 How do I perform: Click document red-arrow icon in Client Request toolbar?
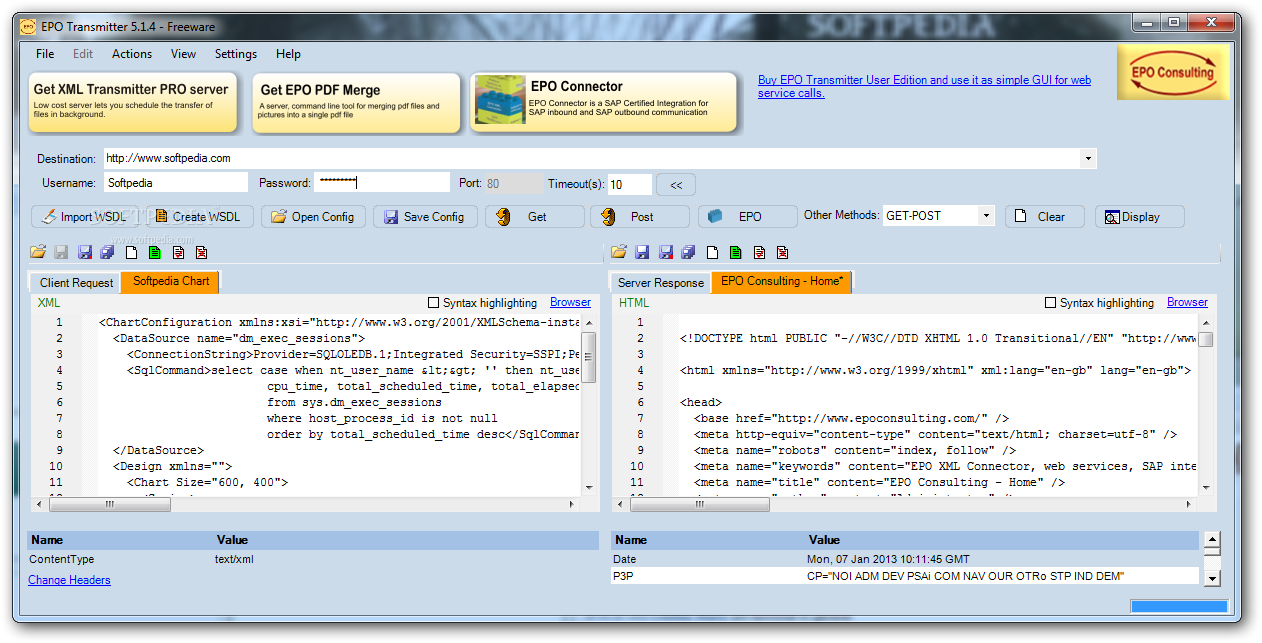(x=178, y=252)
